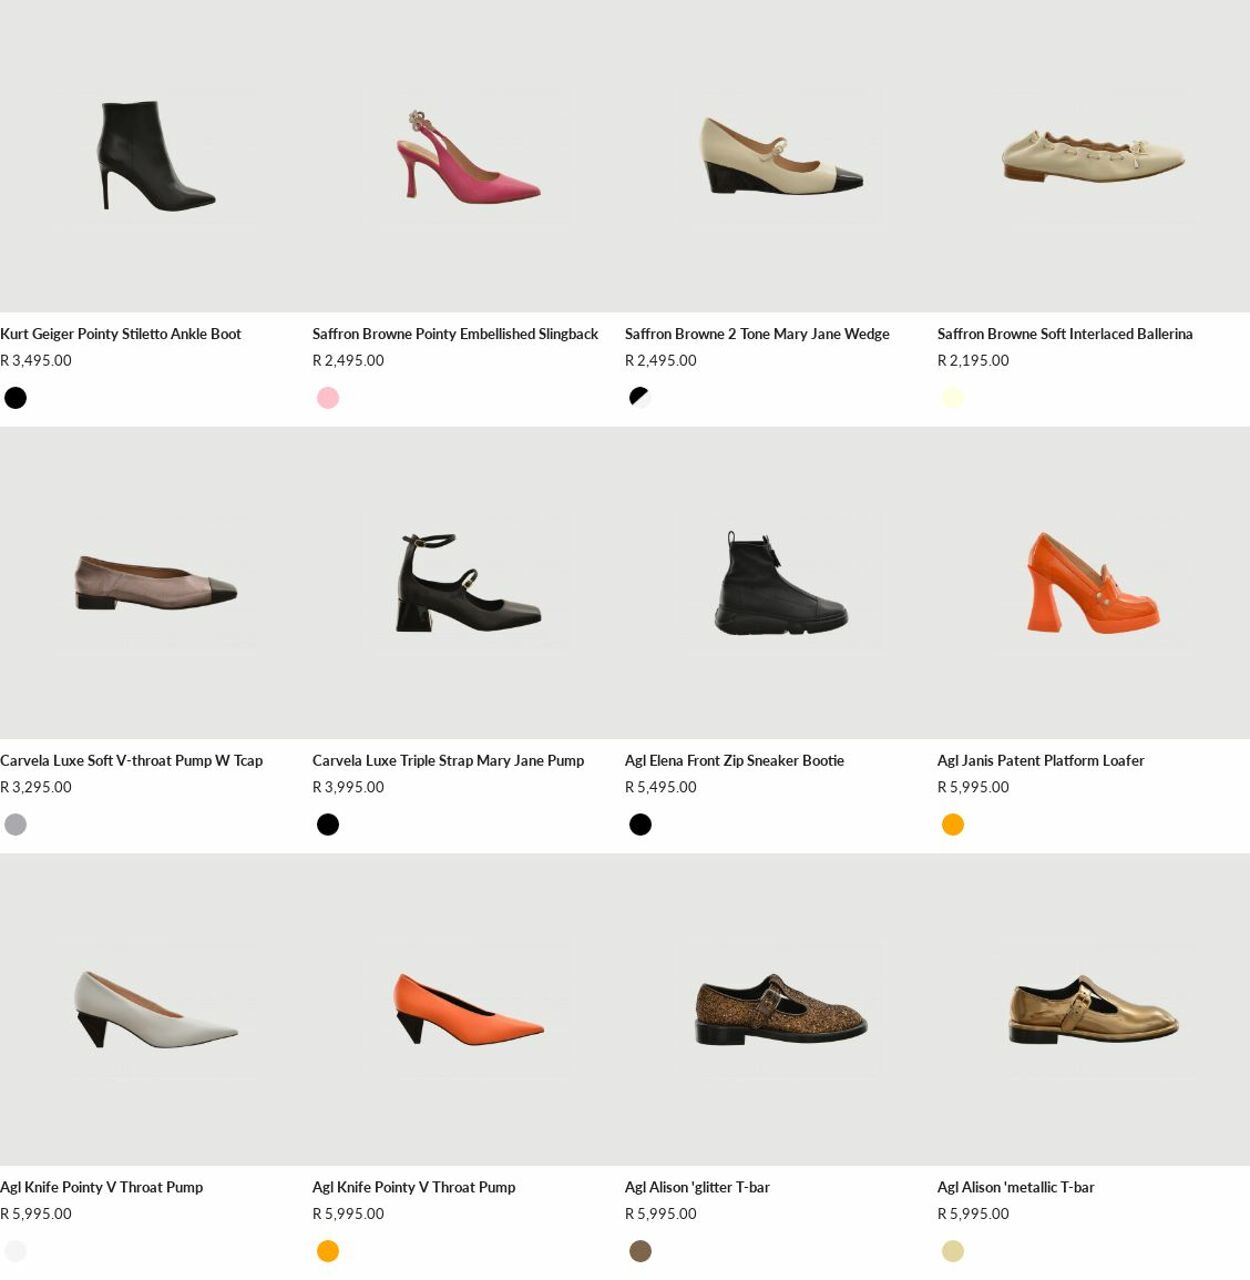Click price R 5,995.00 under Agl Janis Loafer

(973, 788)
